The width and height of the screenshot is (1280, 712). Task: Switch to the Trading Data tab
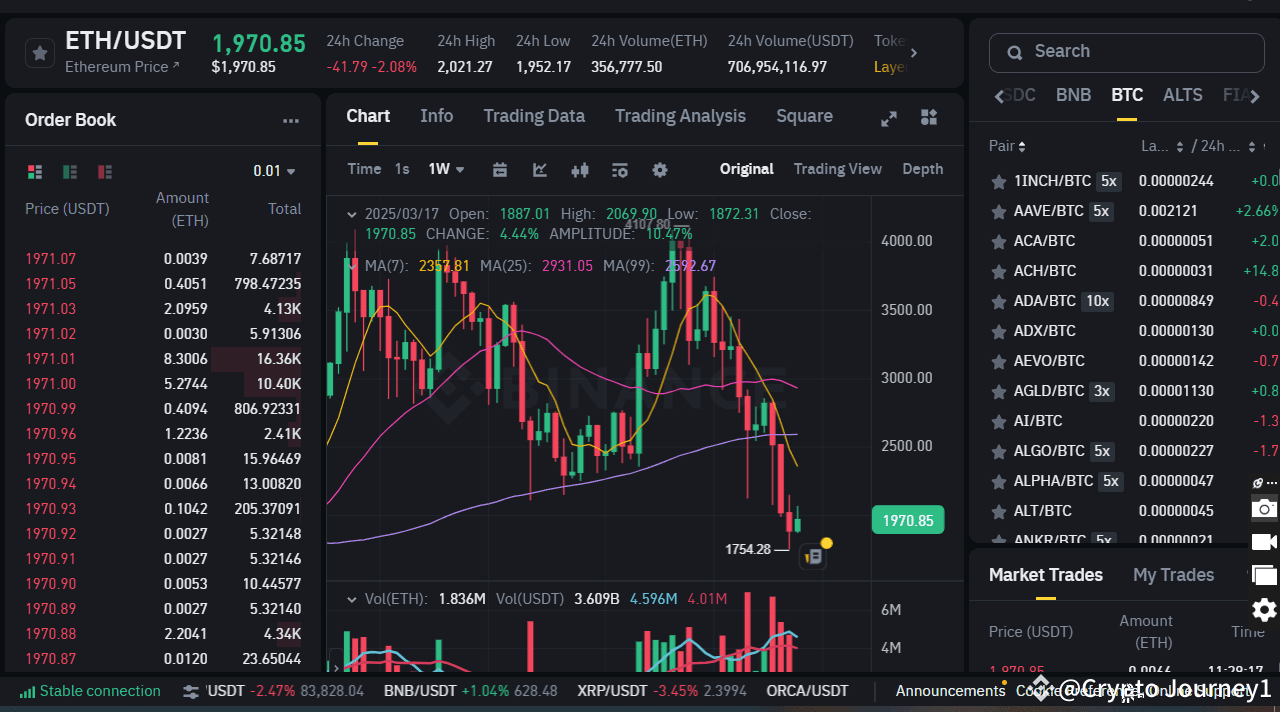pos(533,116)
